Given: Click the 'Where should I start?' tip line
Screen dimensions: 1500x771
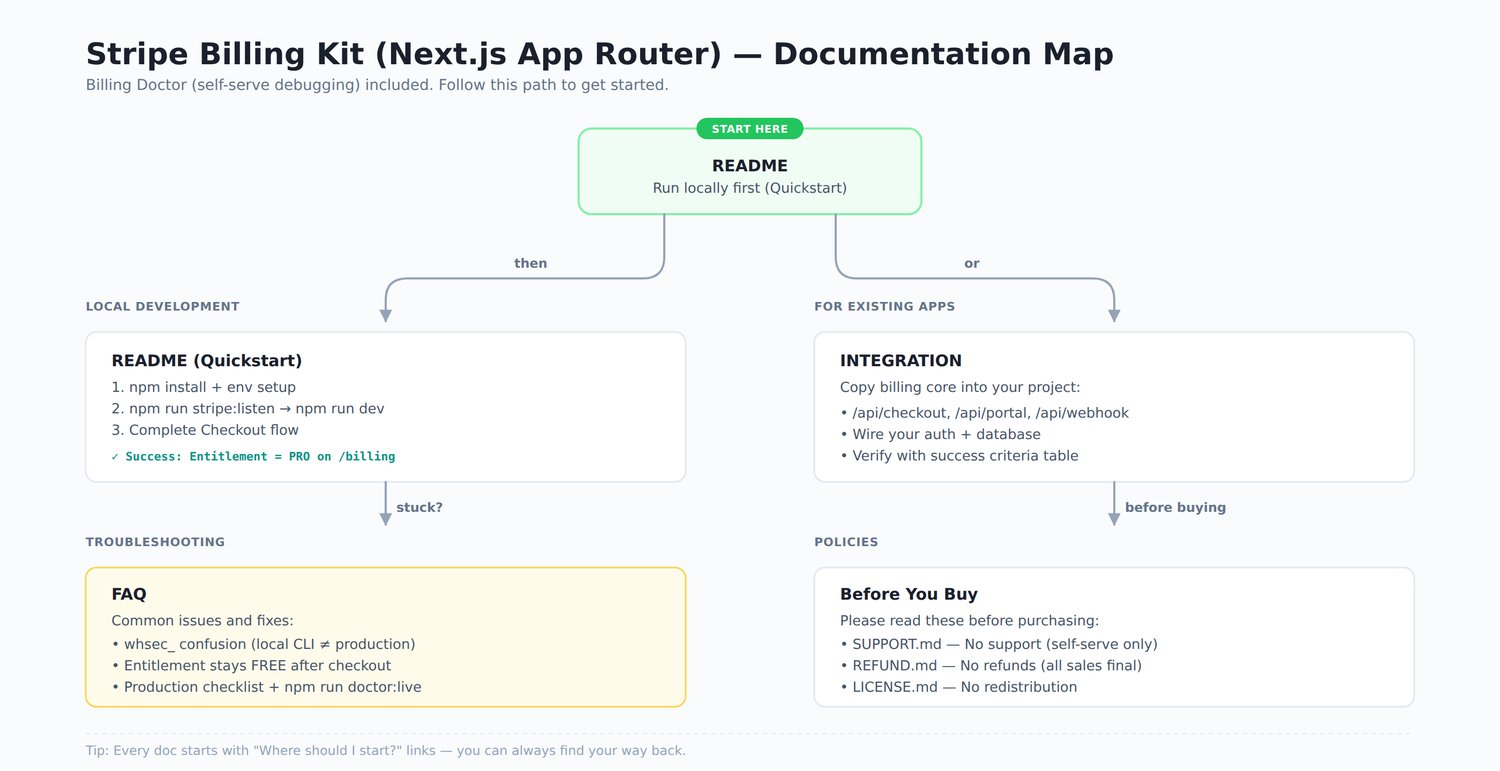Looking at the screenshot, I should [386, 751].
